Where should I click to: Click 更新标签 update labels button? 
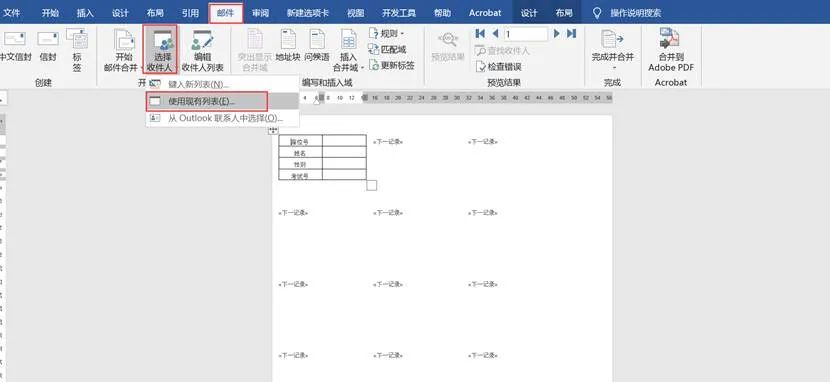pos(392,66)
